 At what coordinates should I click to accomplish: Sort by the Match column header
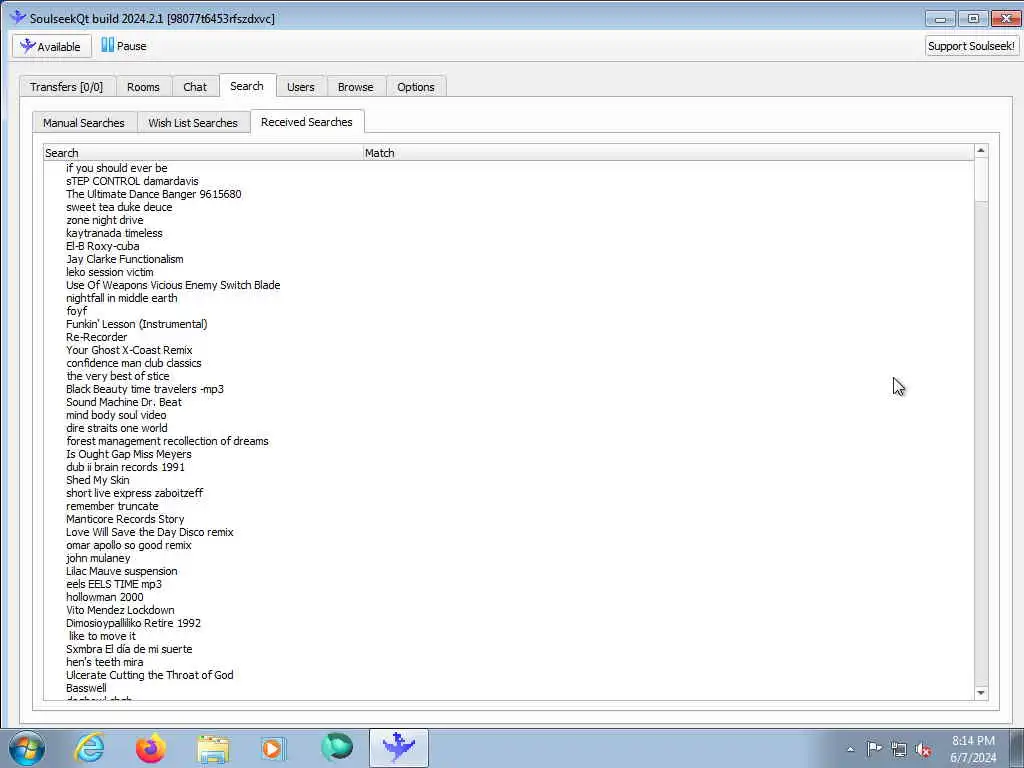667,153
